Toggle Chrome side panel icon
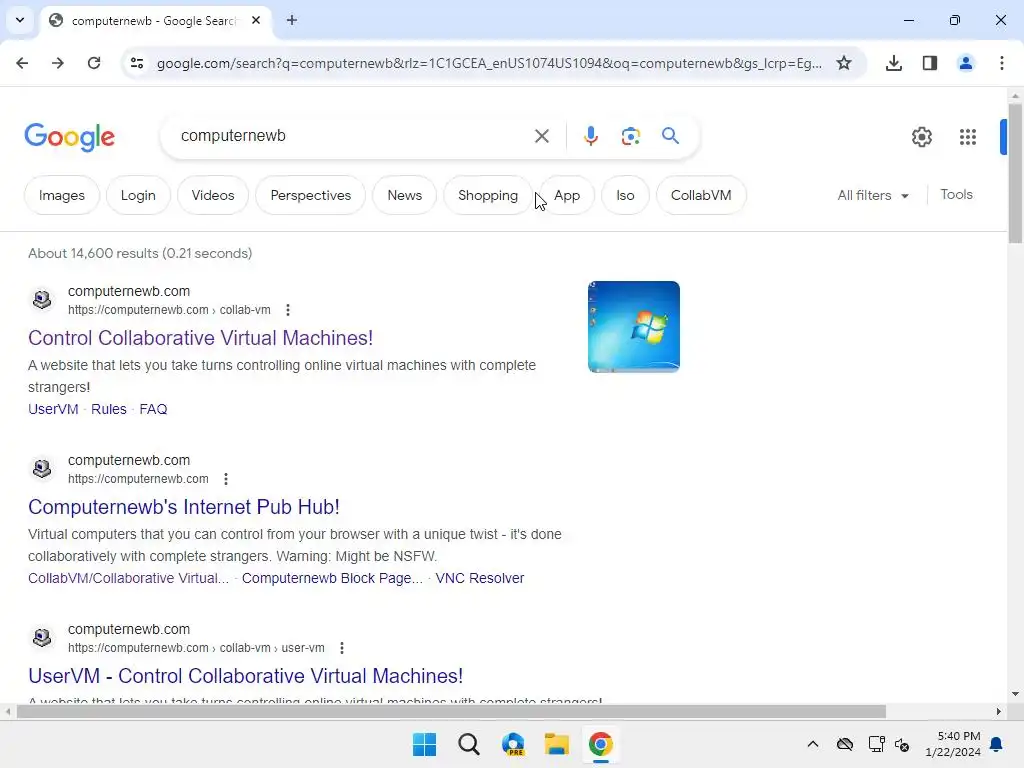Viewport: 1024px width, 768px height. [929, 63]
